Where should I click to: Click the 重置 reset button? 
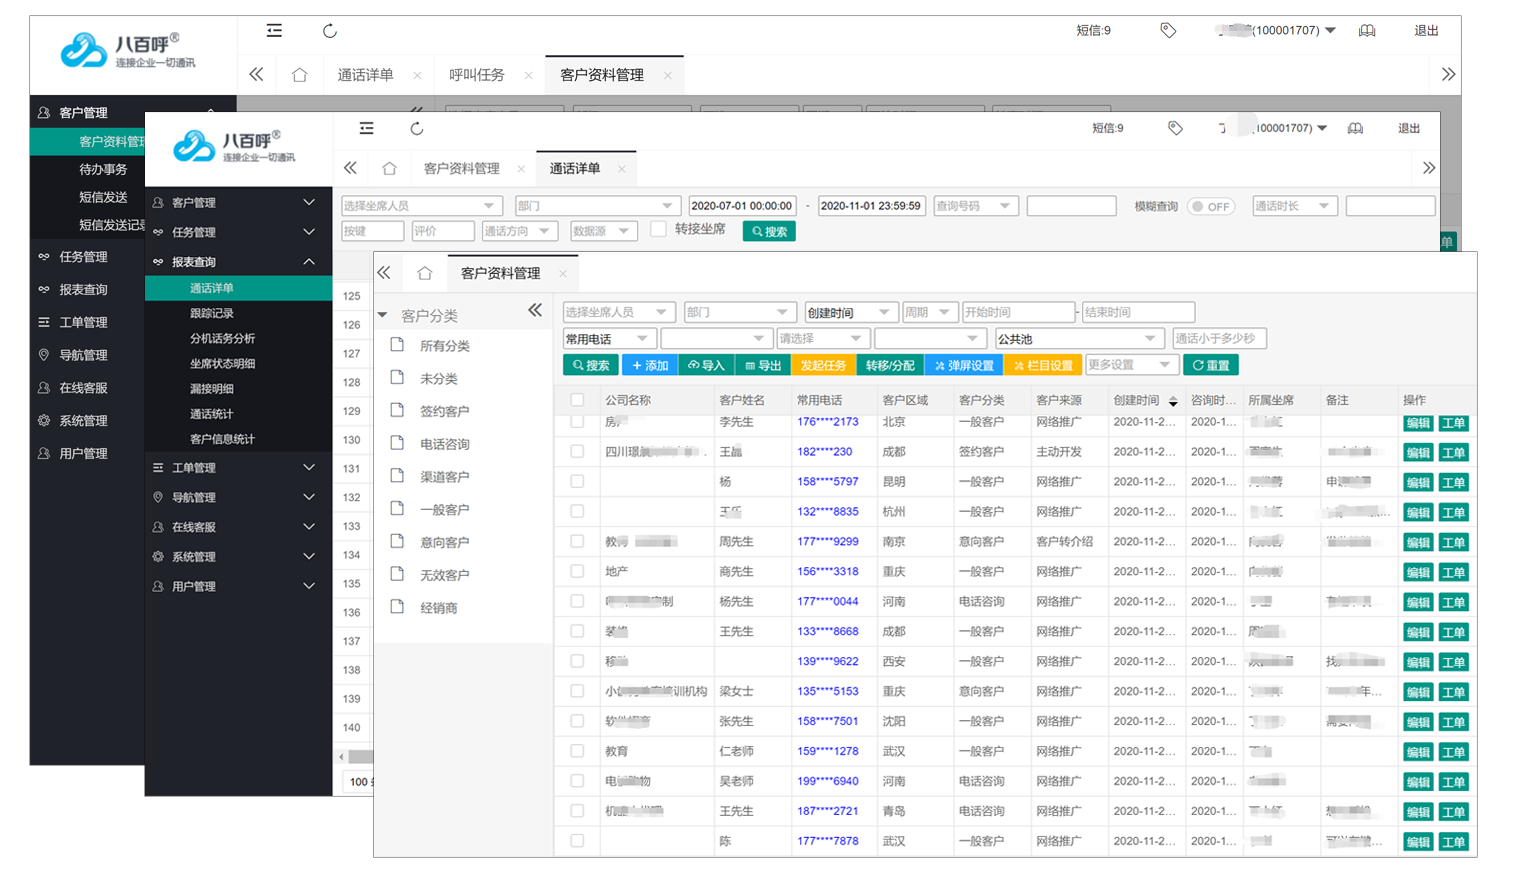click(x=1211, y=366)
